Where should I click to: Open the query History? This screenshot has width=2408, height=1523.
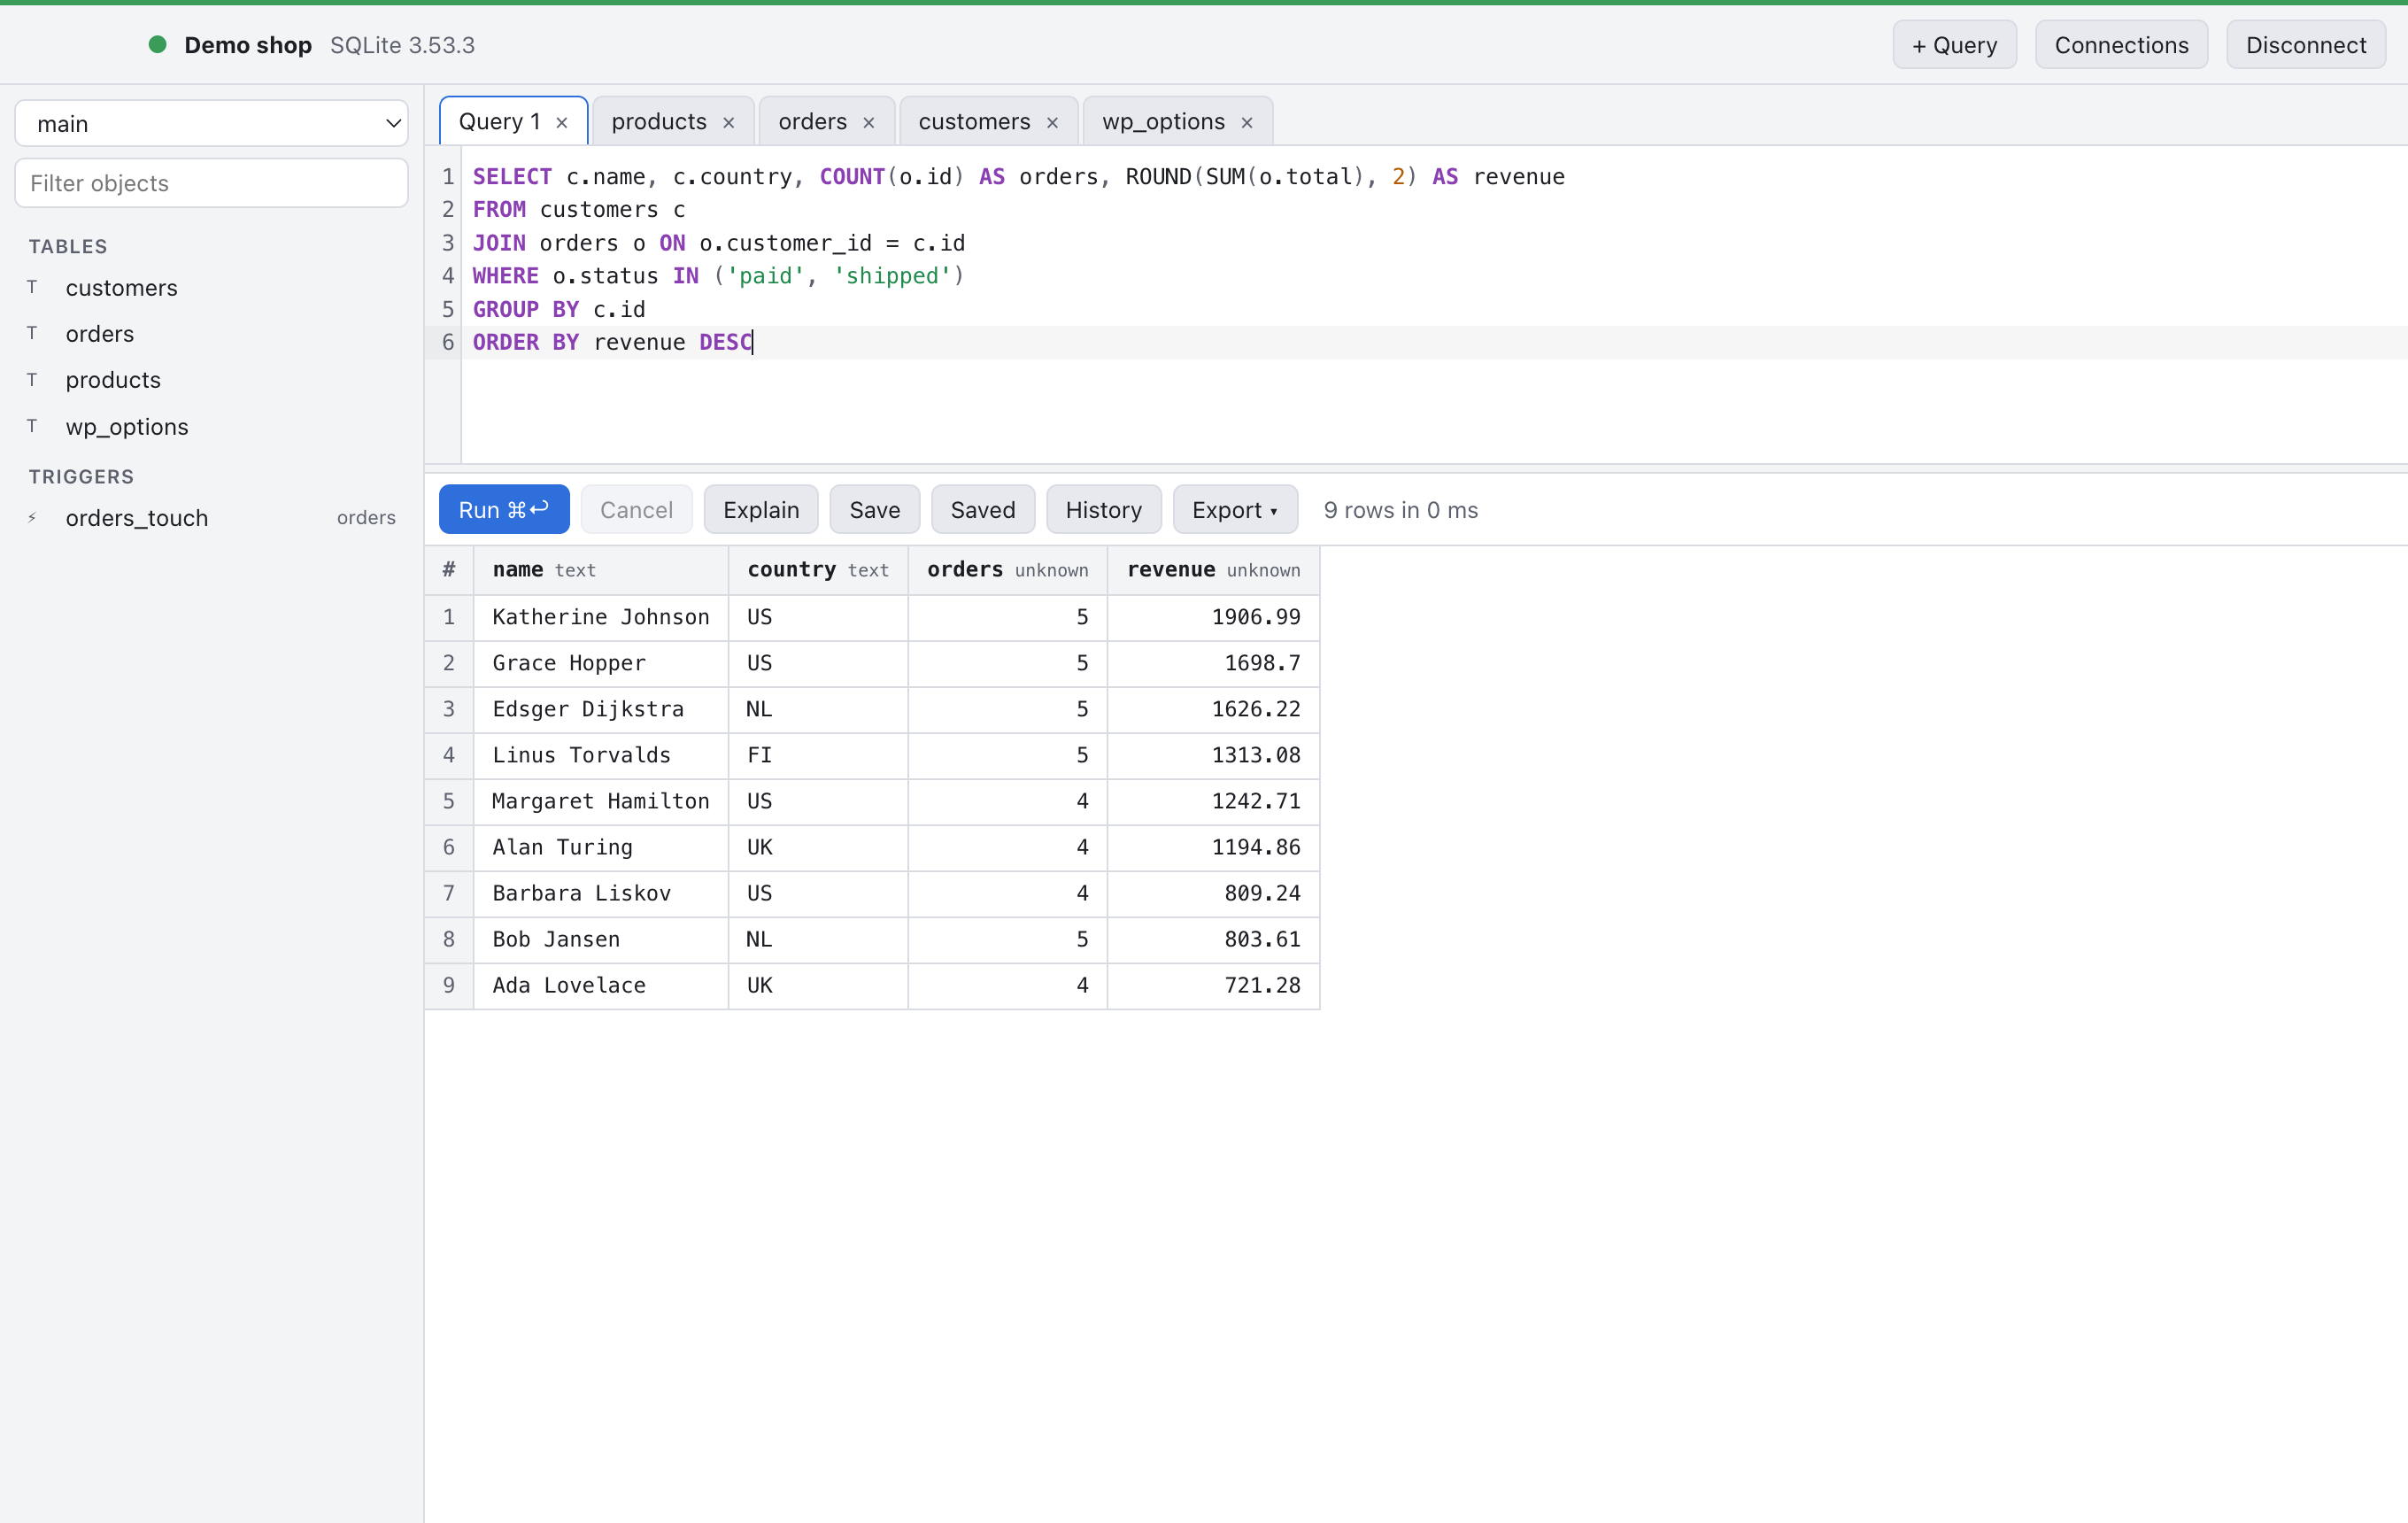(x=1103, y=510)
